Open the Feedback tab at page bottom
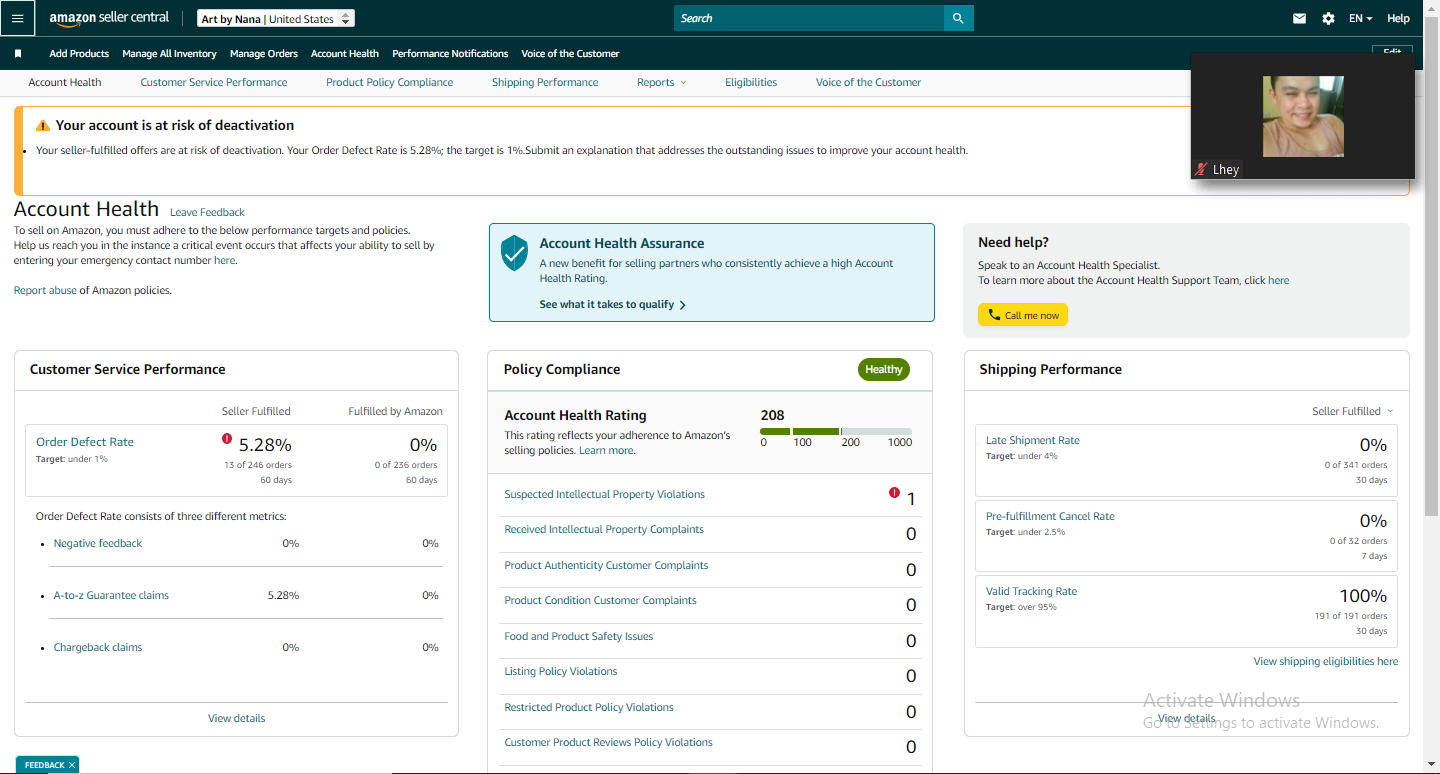The width and height of the screenshot is (1440, 774). coord(44,765)
